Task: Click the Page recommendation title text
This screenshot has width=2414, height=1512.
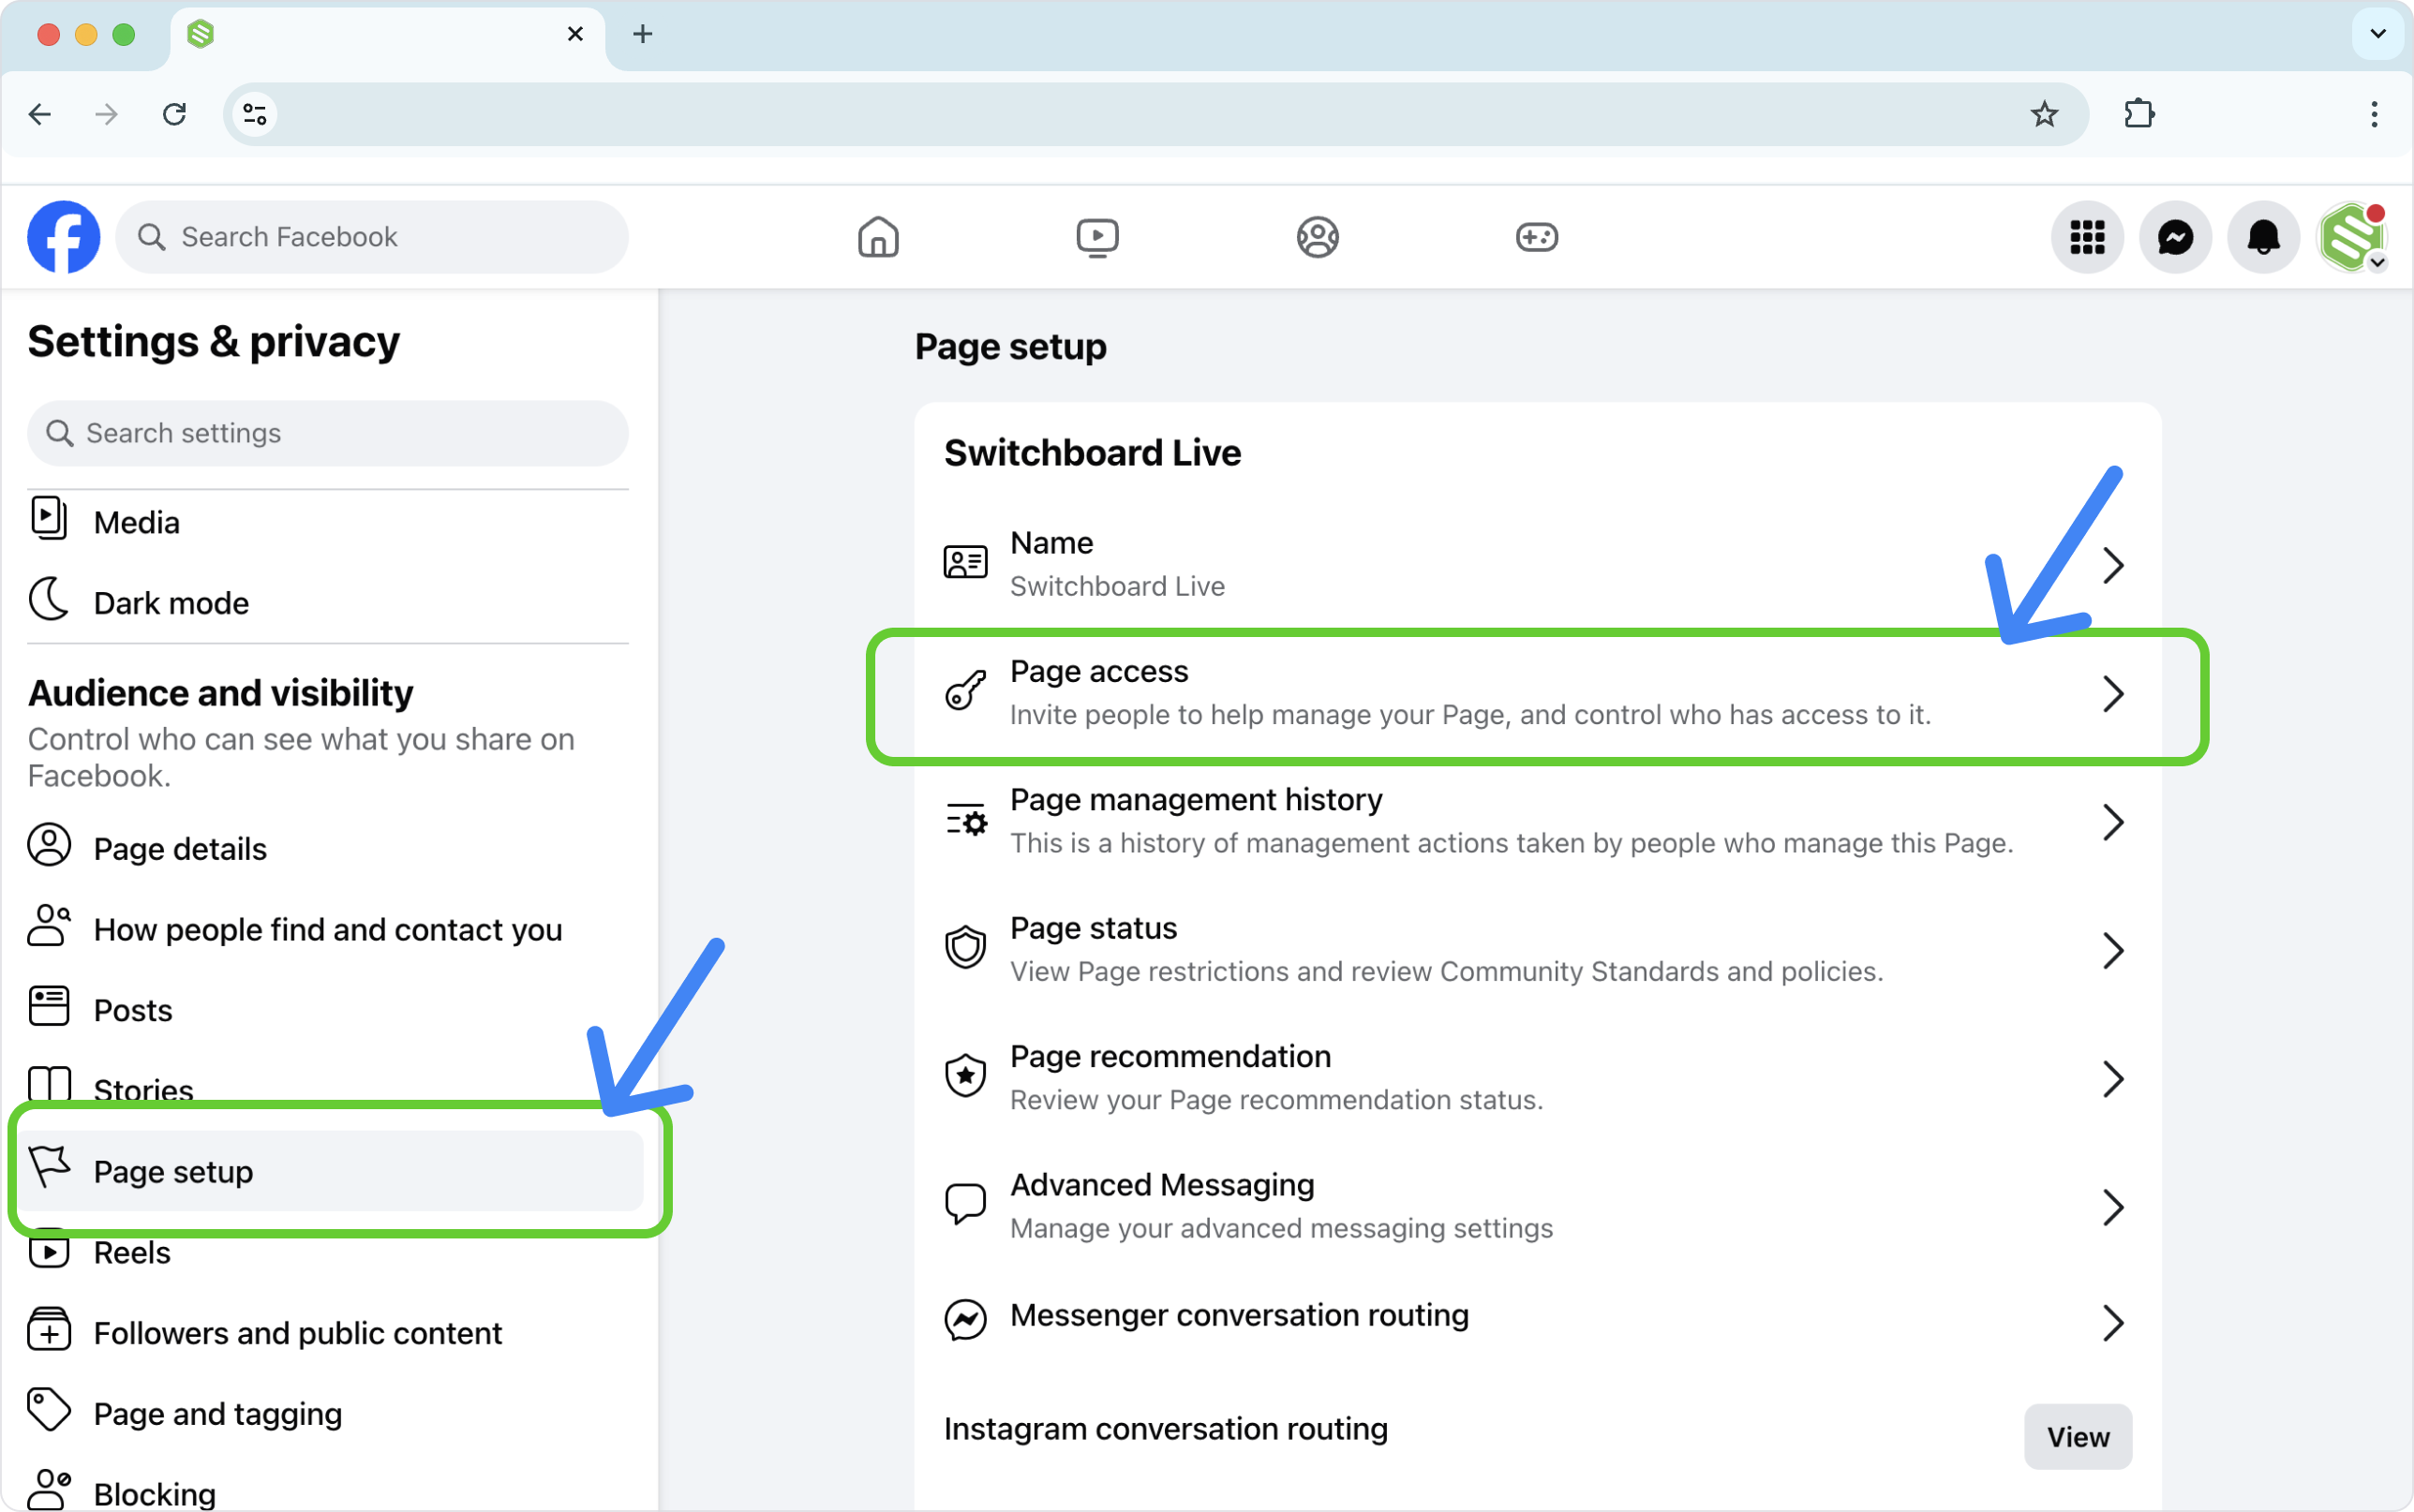Action: pyautogui.click(x=1170, y=1056)
